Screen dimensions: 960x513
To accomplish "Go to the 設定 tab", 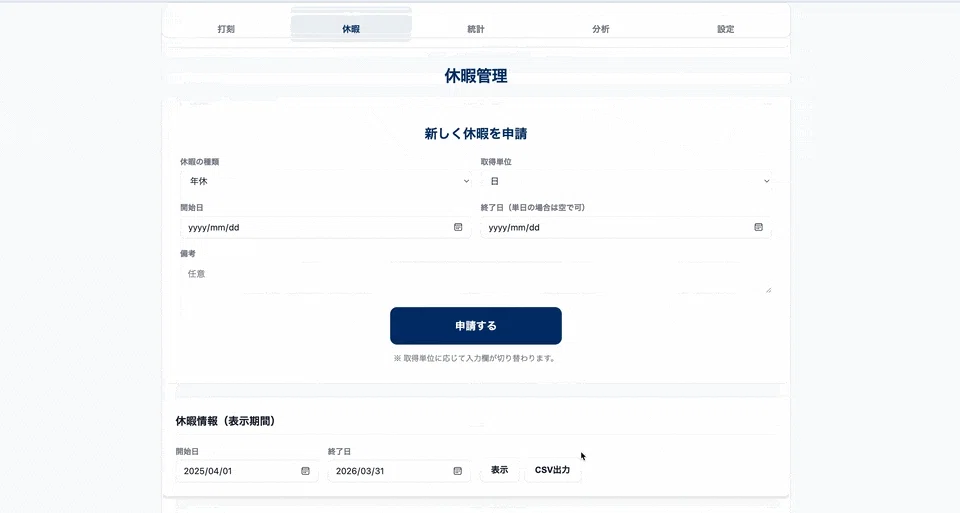I will tap(726, 29).
